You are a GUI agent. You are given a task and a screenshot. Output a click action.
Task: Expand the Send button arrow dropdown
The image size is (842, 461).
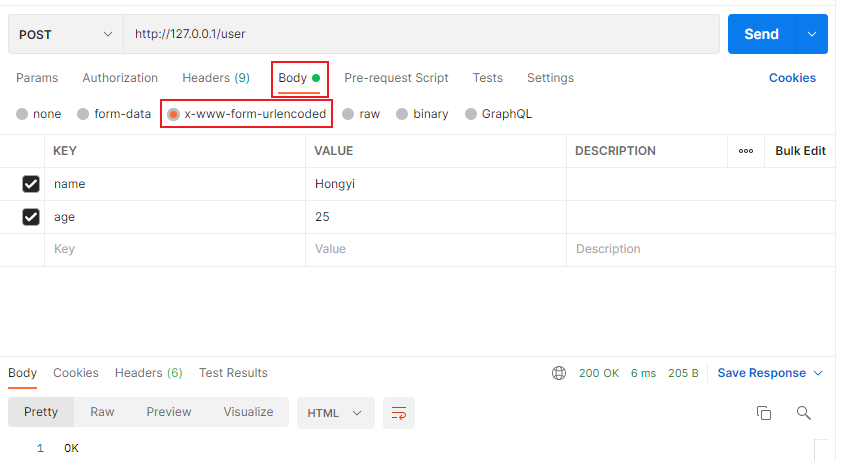pos(811,34)
